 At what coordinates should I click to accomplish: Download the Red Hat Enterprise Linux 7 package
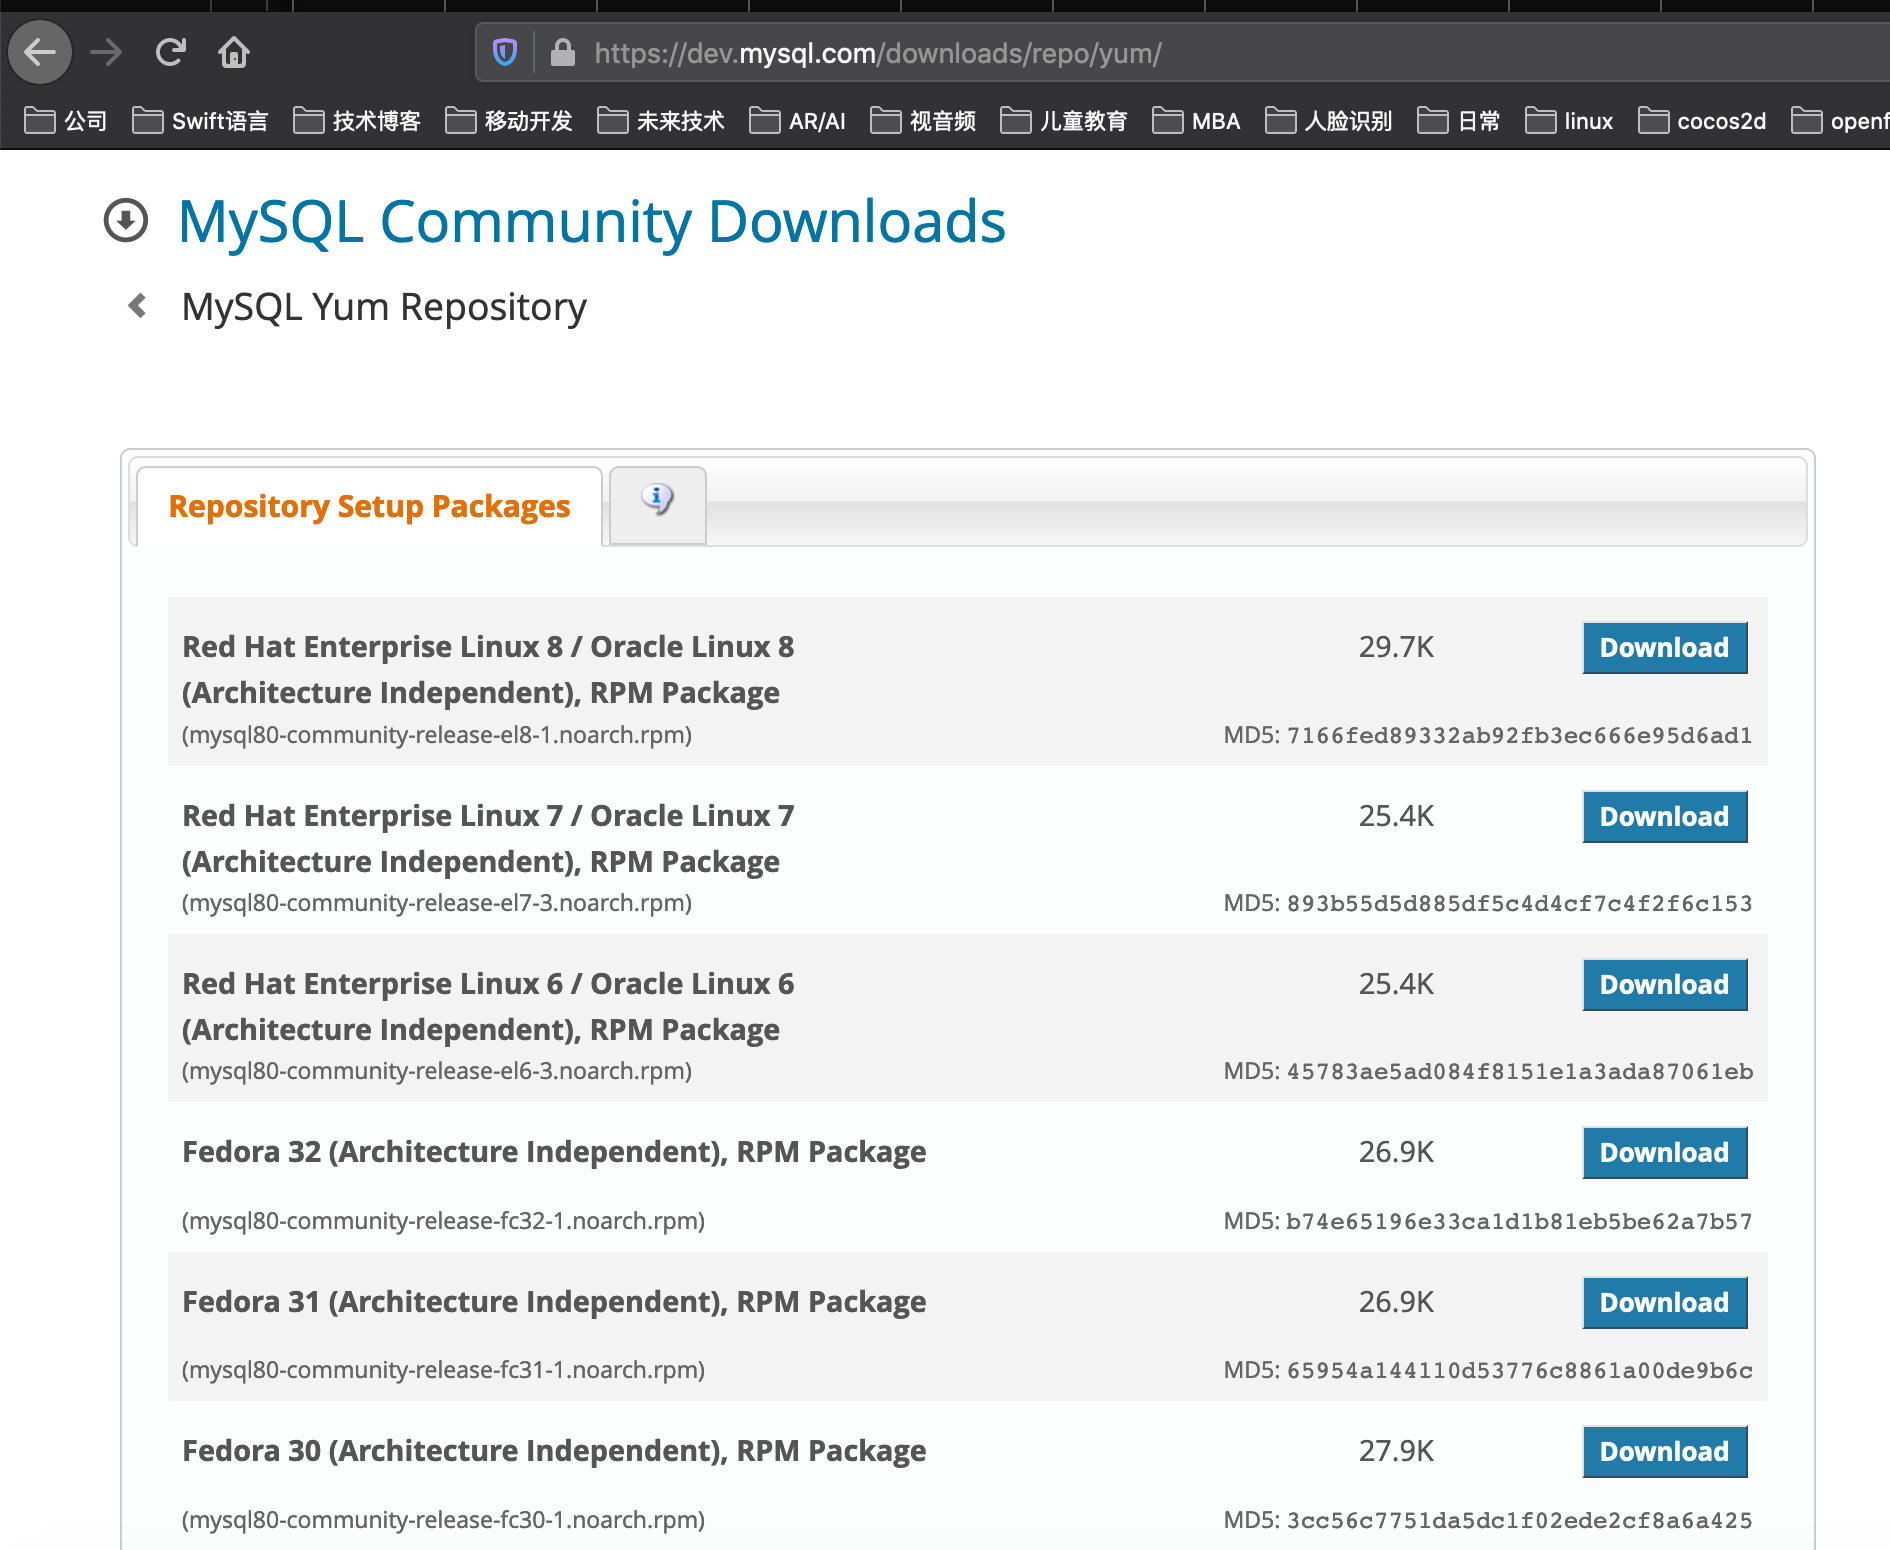(x=1664, y=817)
